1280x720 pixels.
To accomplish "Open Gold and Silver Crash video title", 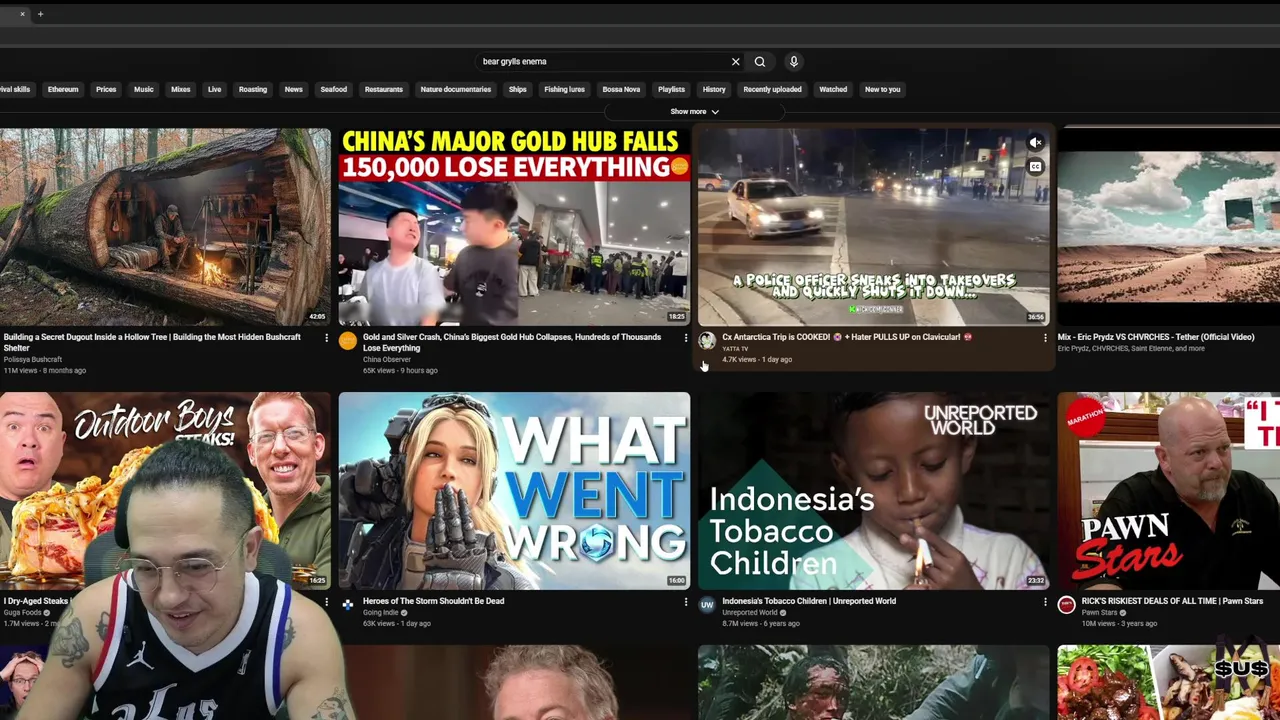I will coord(512,342).
